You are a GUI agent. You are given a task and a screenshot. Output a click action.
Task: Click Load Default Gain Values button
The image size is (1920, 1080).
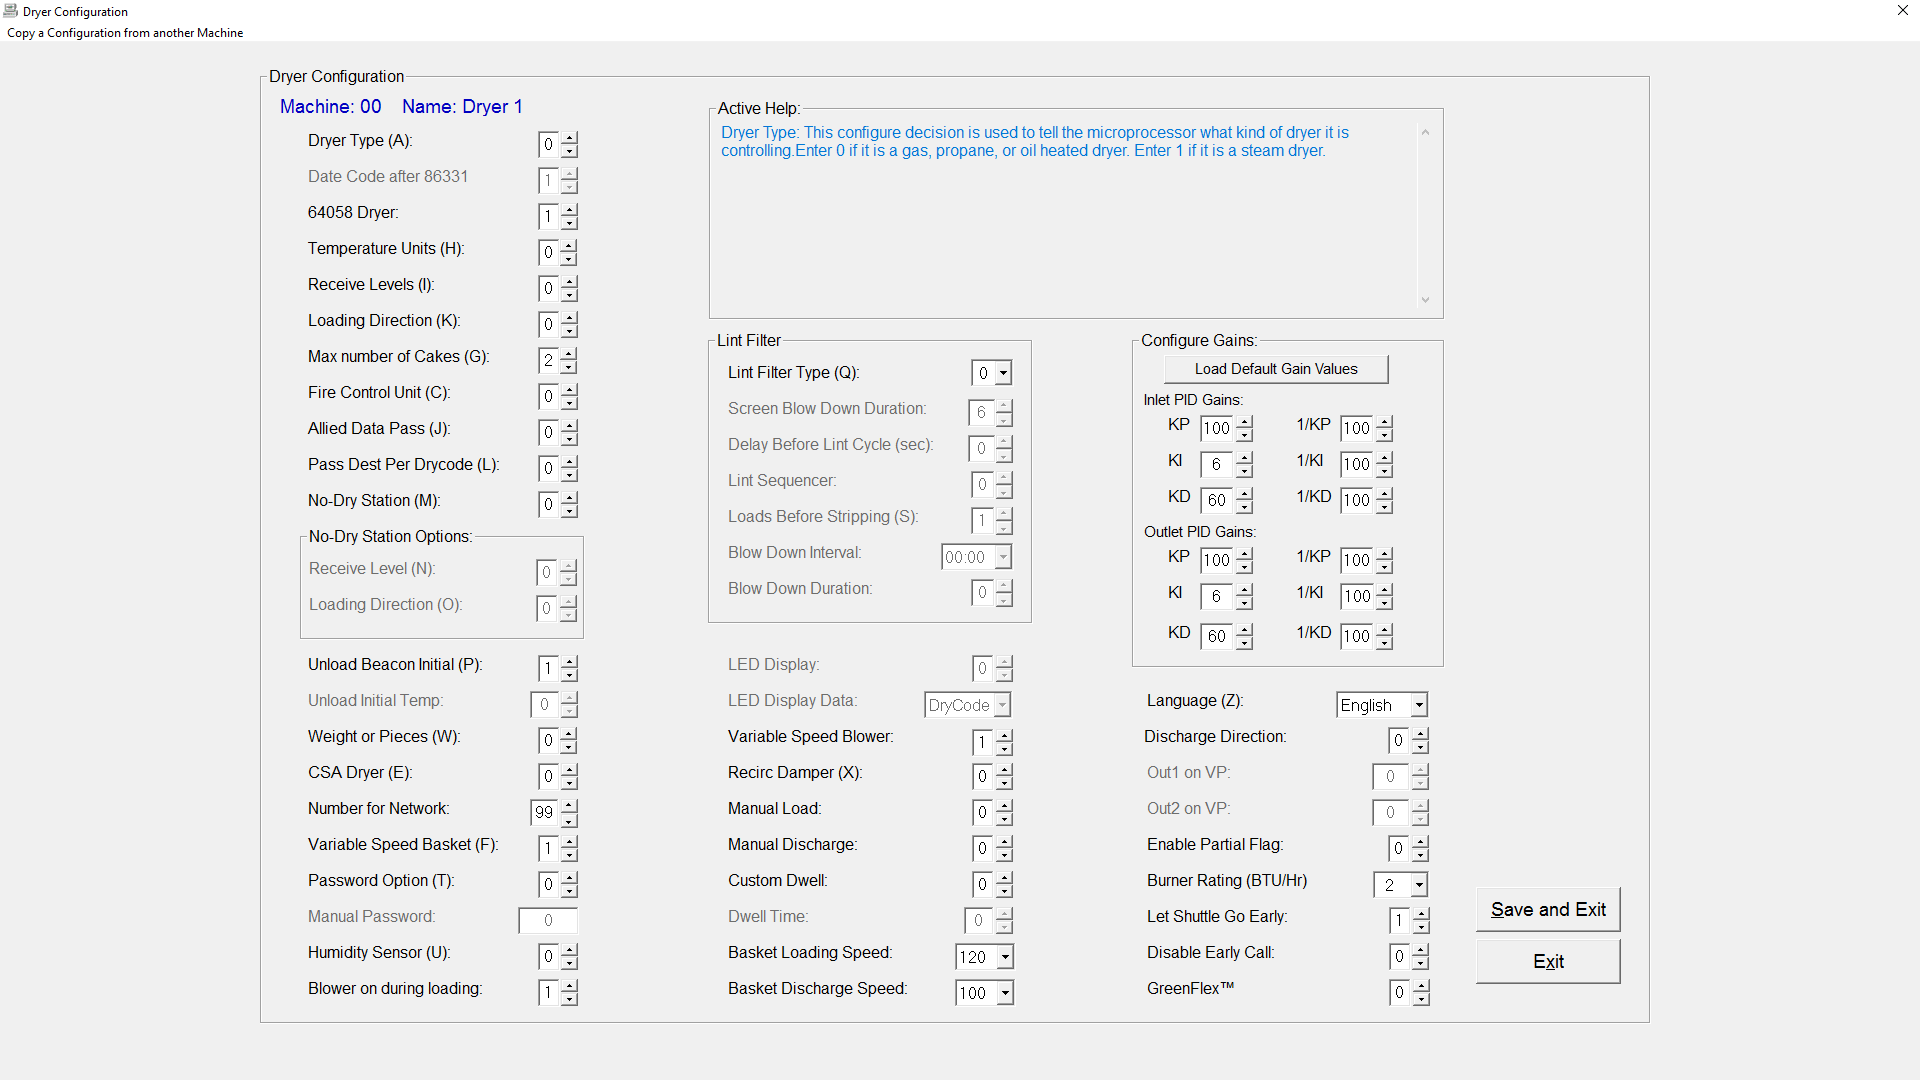(x=1276, y=369)
